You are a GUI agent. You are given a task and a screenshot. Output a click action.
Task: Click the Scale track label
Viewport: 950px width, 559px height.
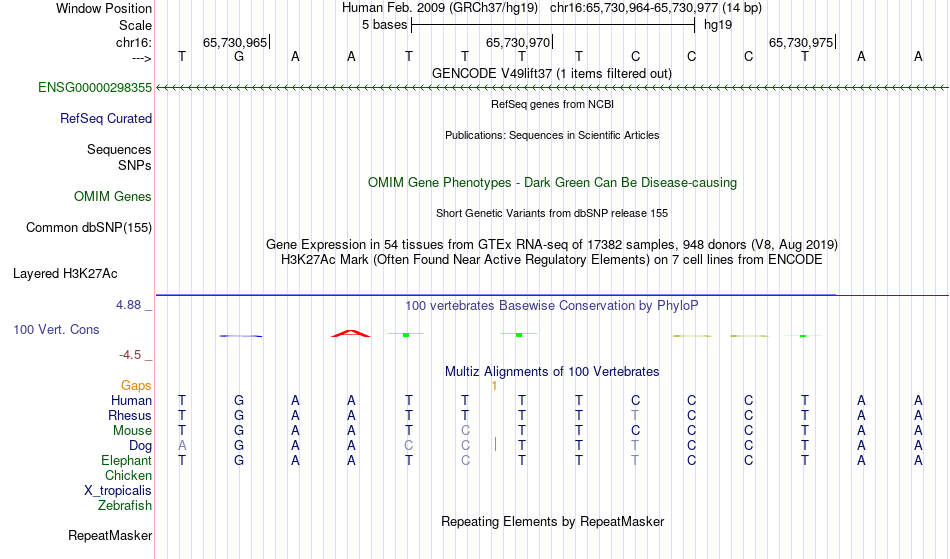point(135,25)
